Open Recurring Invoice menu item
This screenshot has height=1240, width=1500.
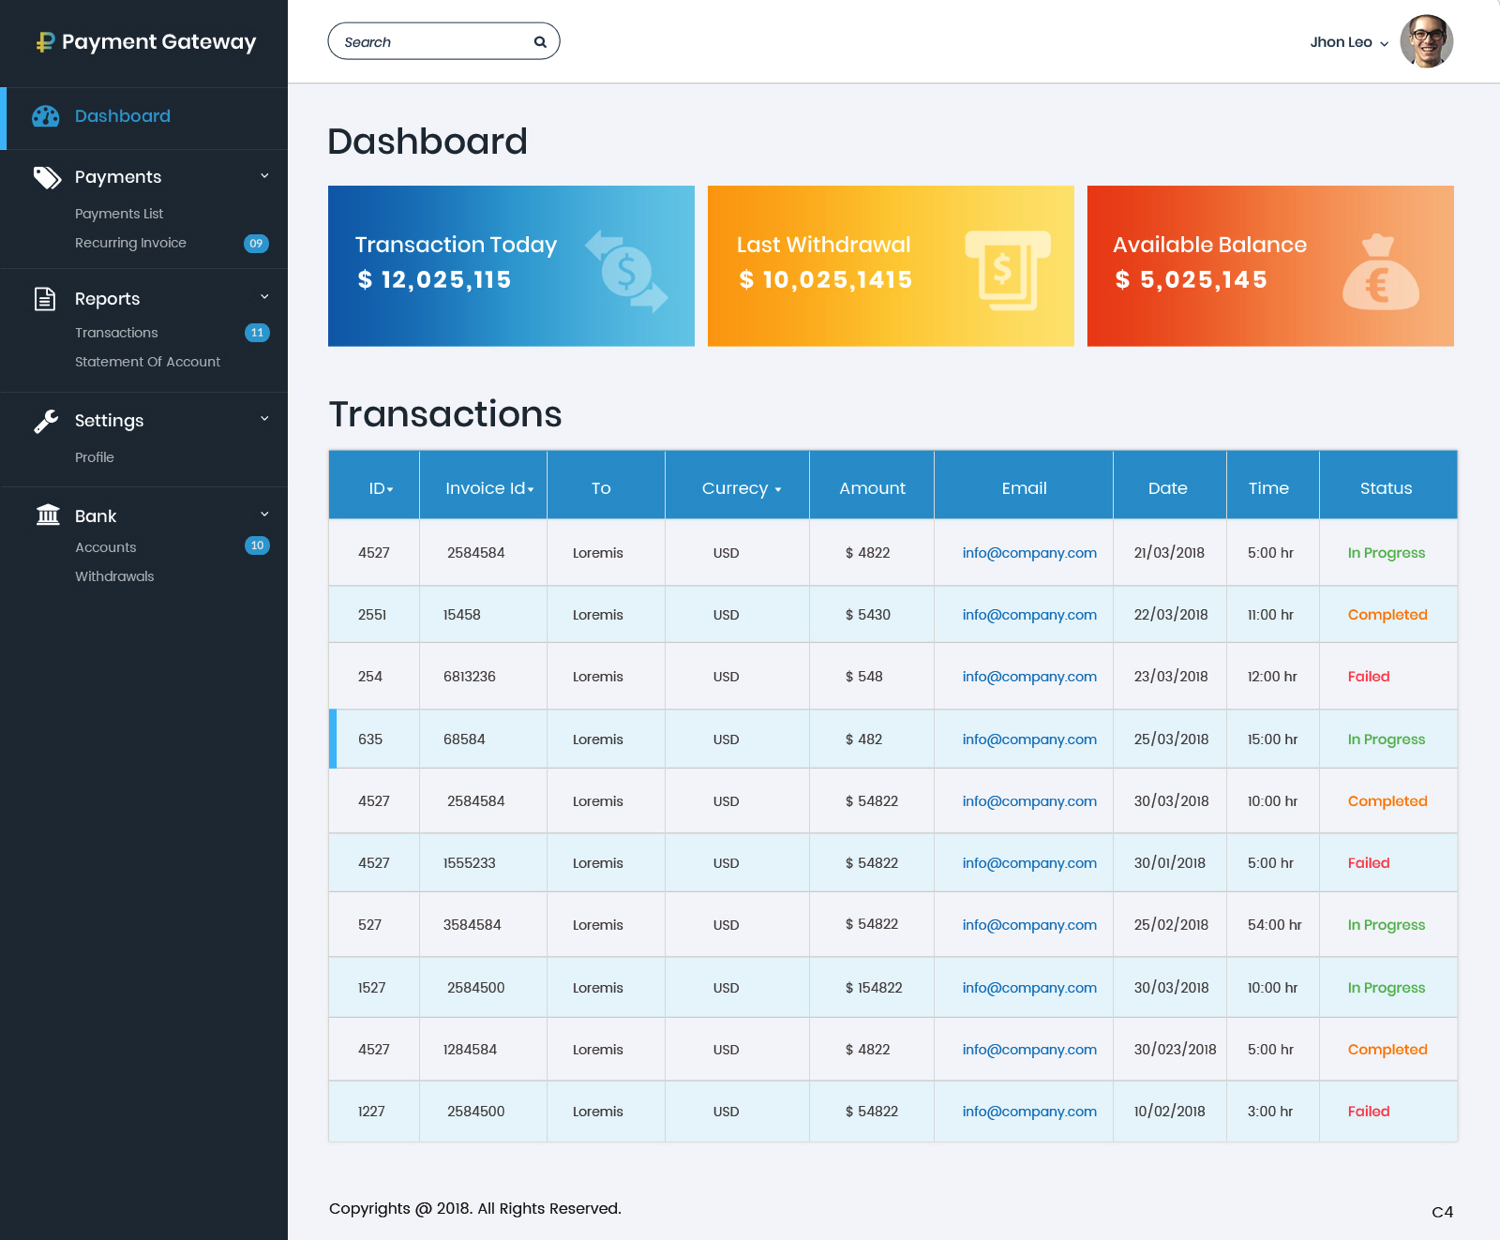point(130,243)
